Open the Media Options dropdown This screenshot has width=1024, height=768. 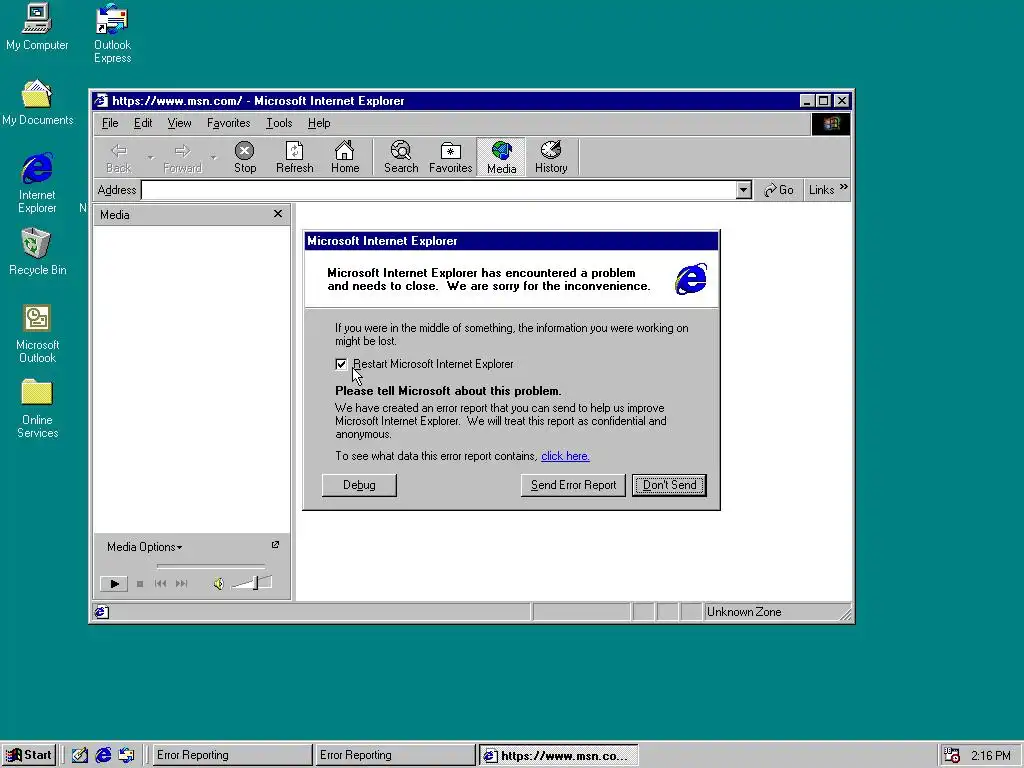tap(144, 547)
